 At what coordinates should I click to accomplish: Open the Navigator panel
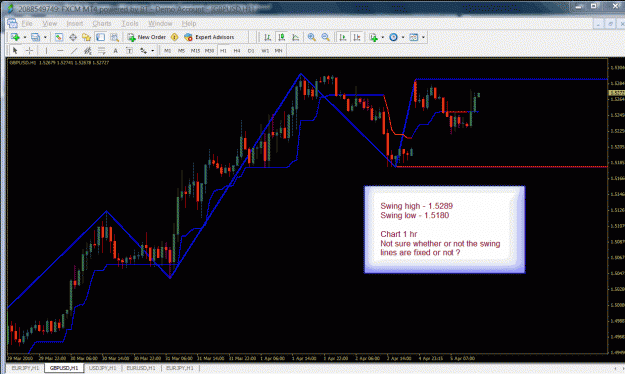[x=86, y=37]
